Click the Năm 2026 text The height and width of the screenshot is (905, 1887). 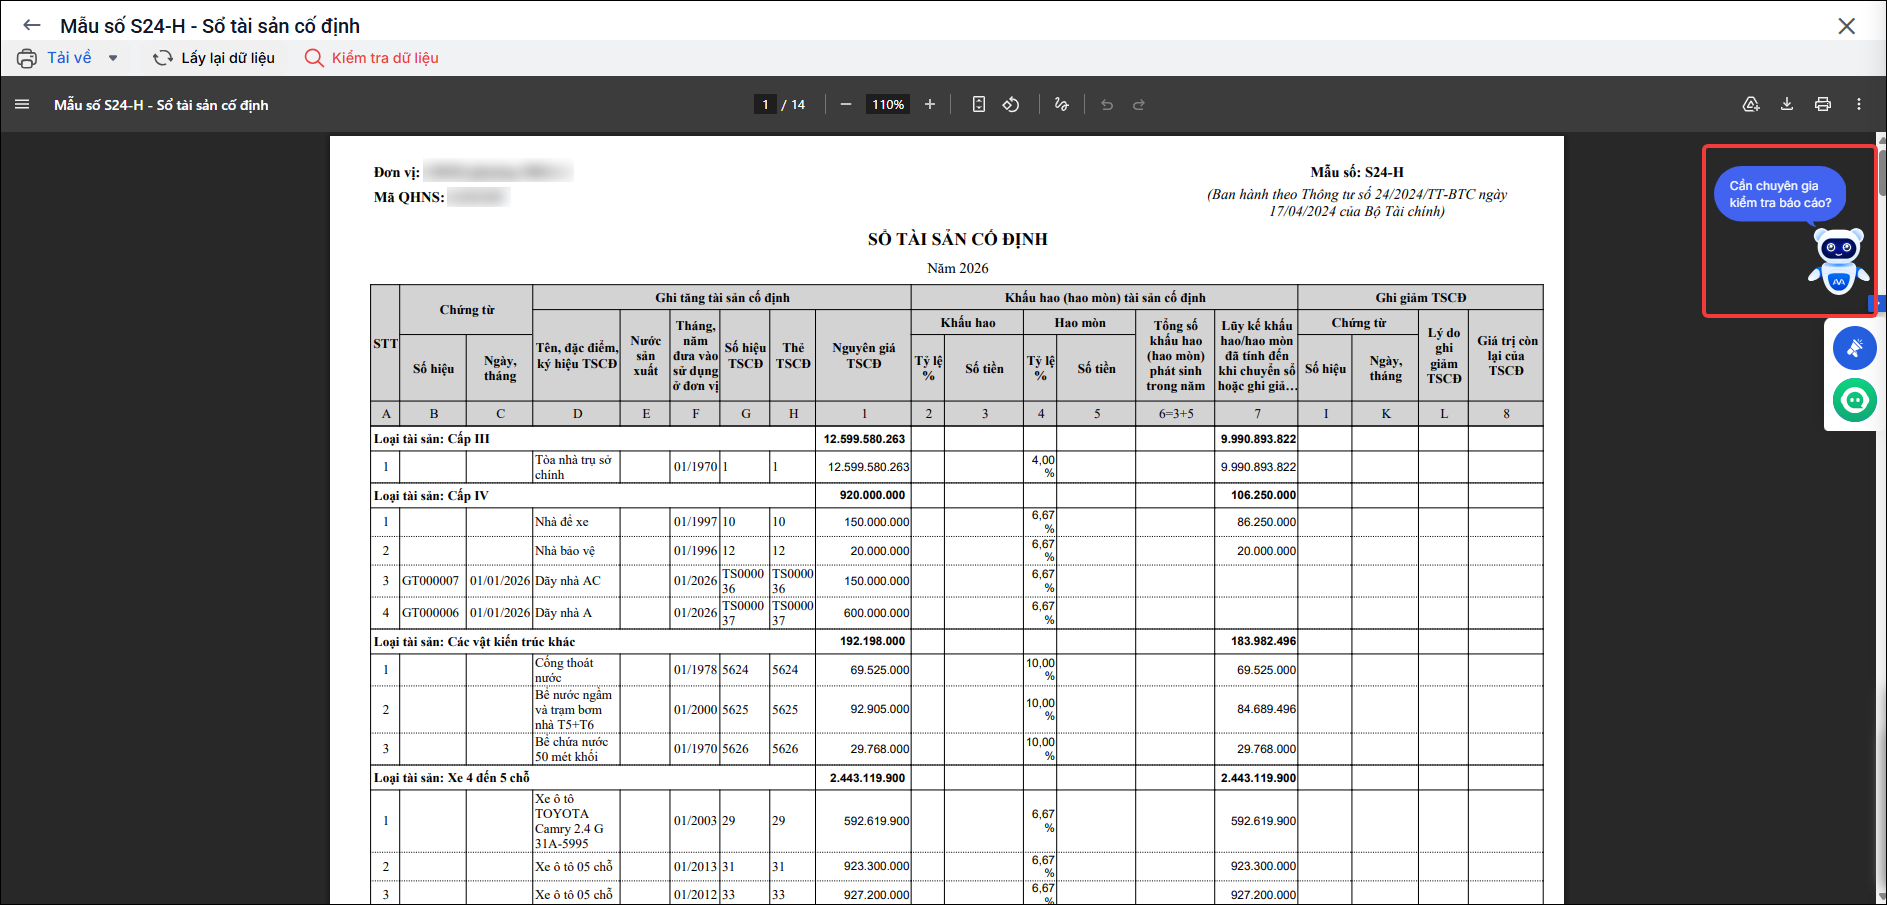click(957, 268)
